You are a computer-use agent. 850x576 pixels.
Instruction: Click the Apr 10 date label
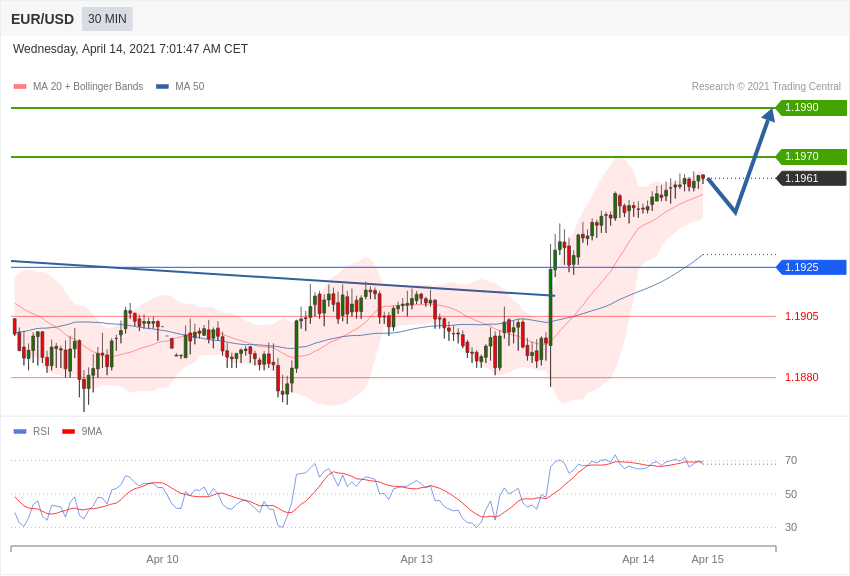click(162, 559)
